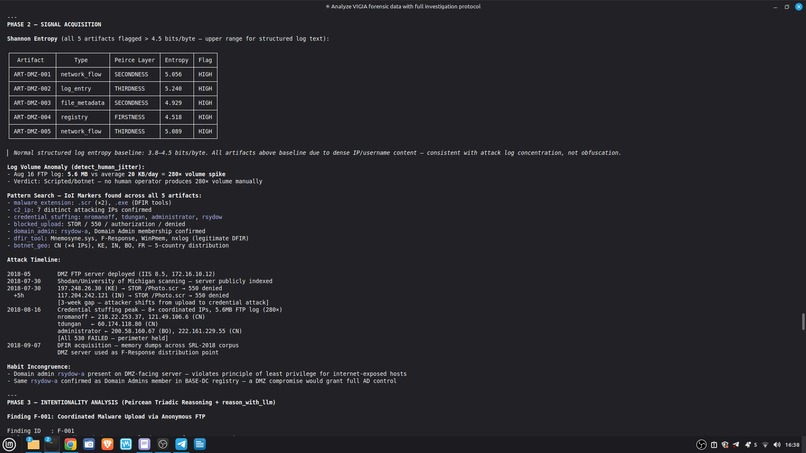Click the 2018-05 timeline date
This screenshot has width=806, height=453.
click(x=19, y=274)
